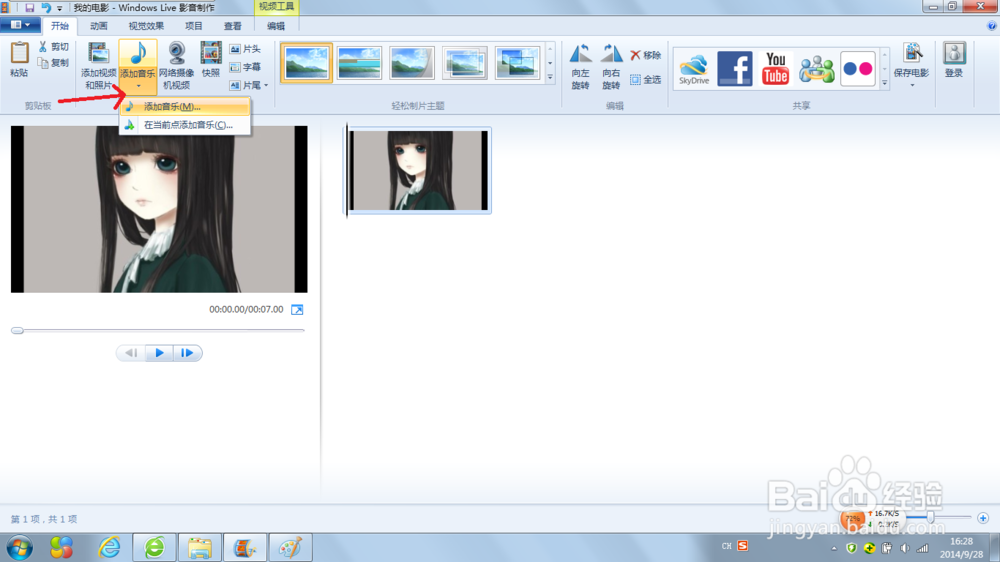Open the application file menu button
Viewport: 1000px width, 562px height.
pyautogui.click(x=20, y=25)
